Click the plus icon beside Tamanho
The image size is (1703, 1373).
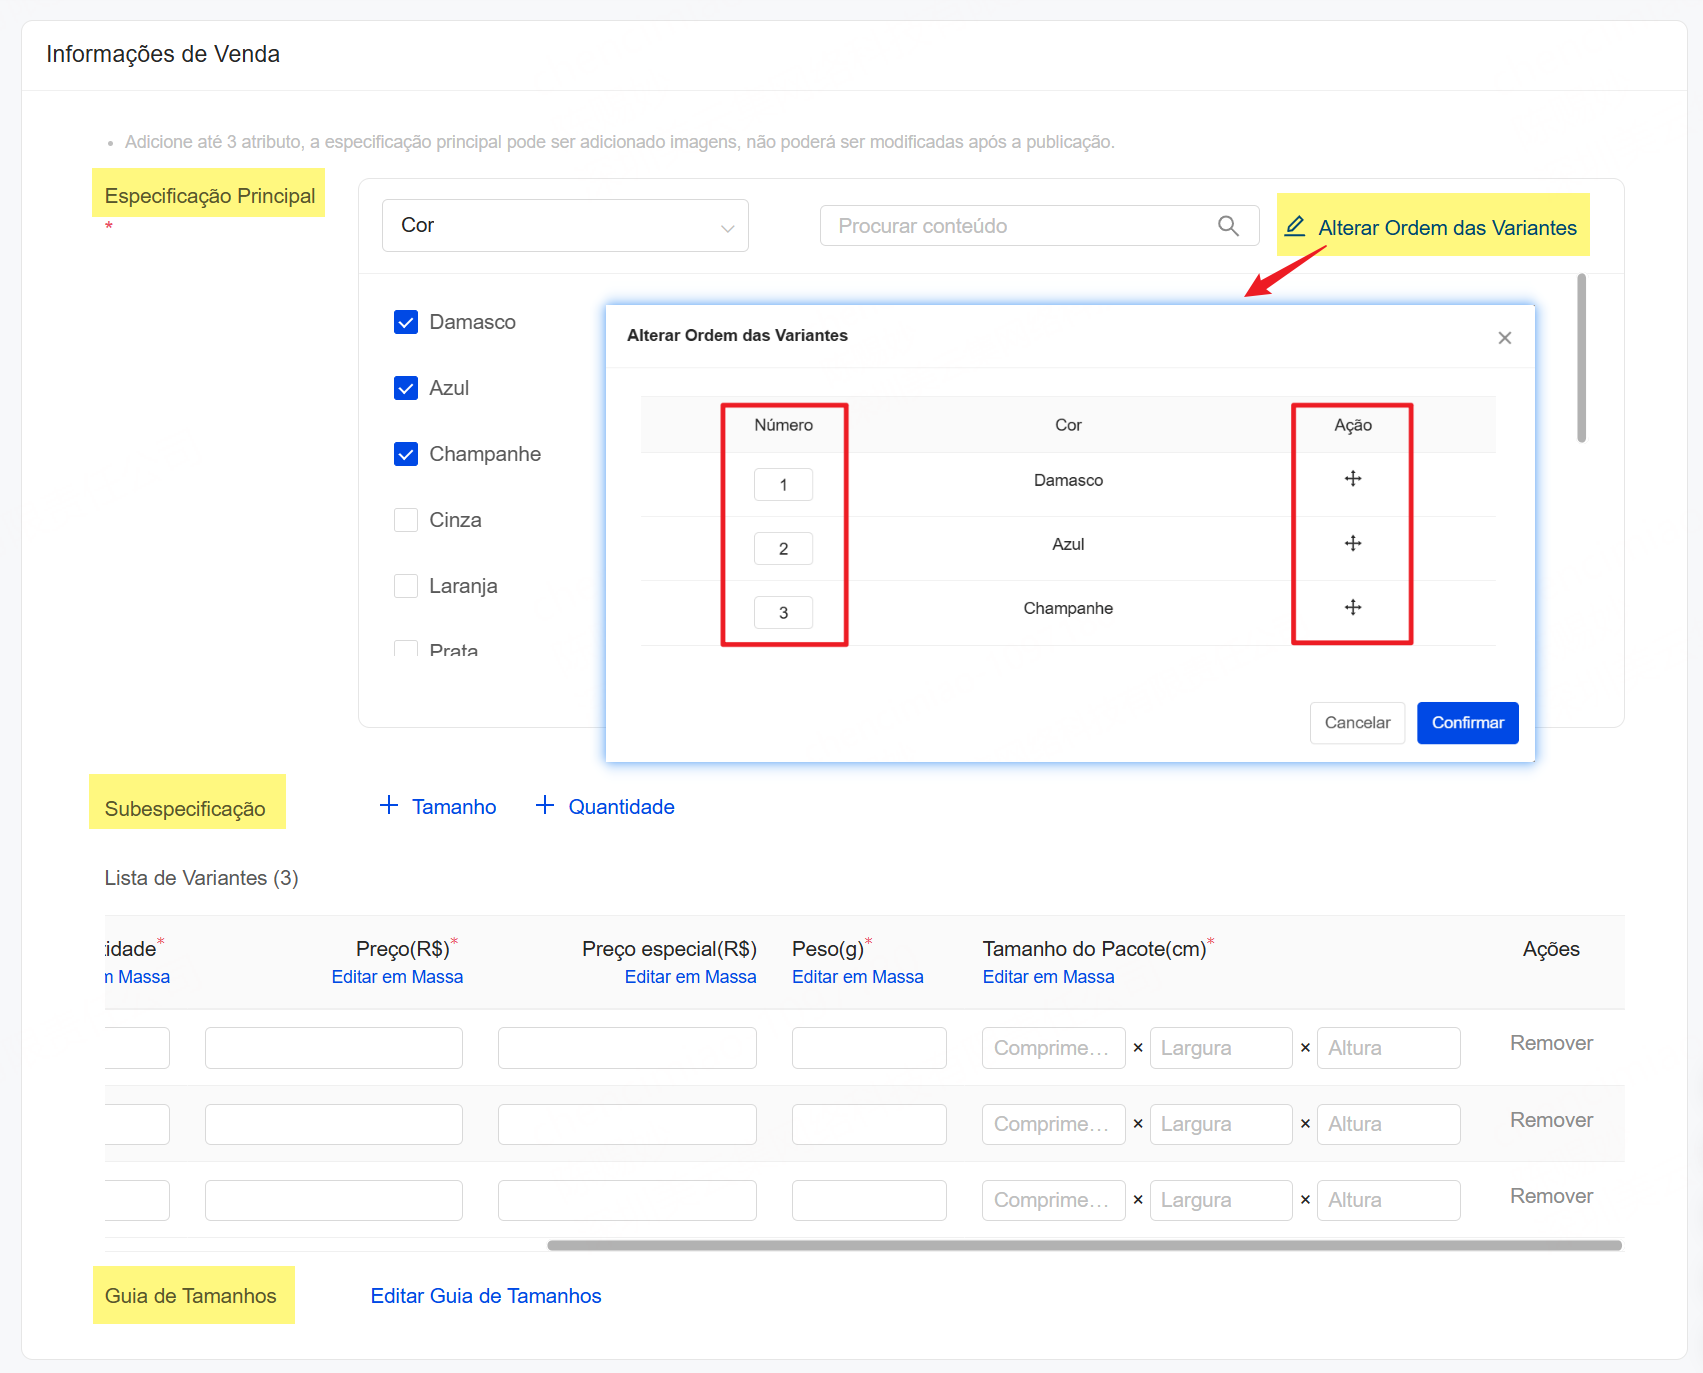(389, 805)
